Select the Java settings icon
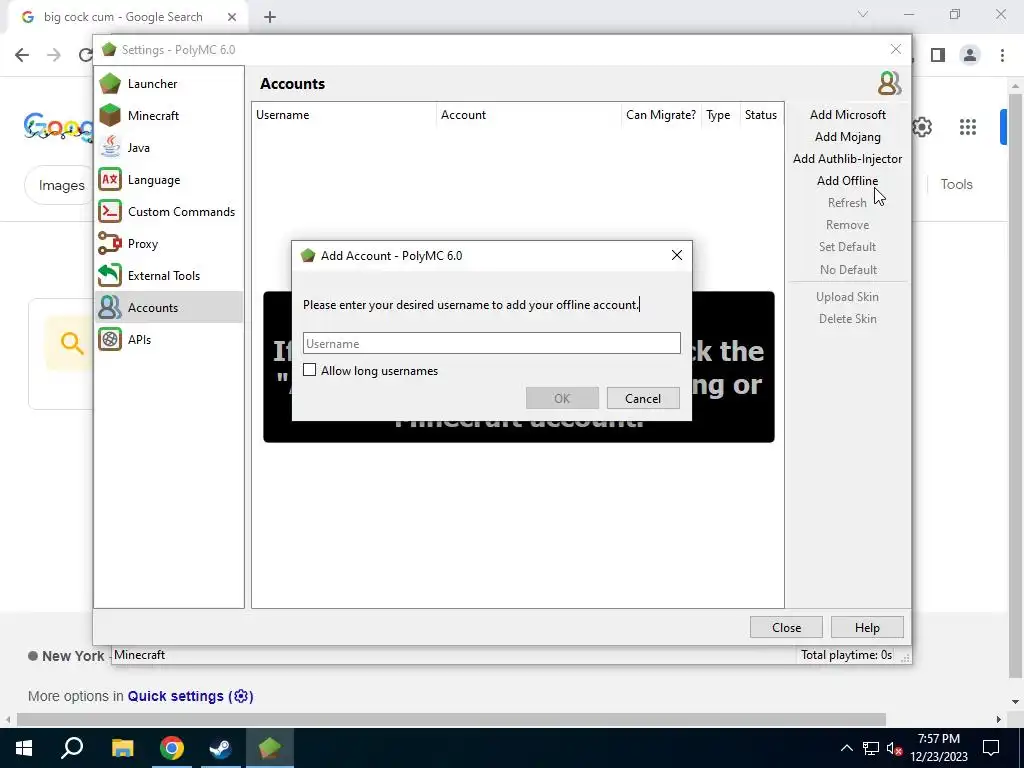This screenshot has width=1024, height=768. click(110, 148)
